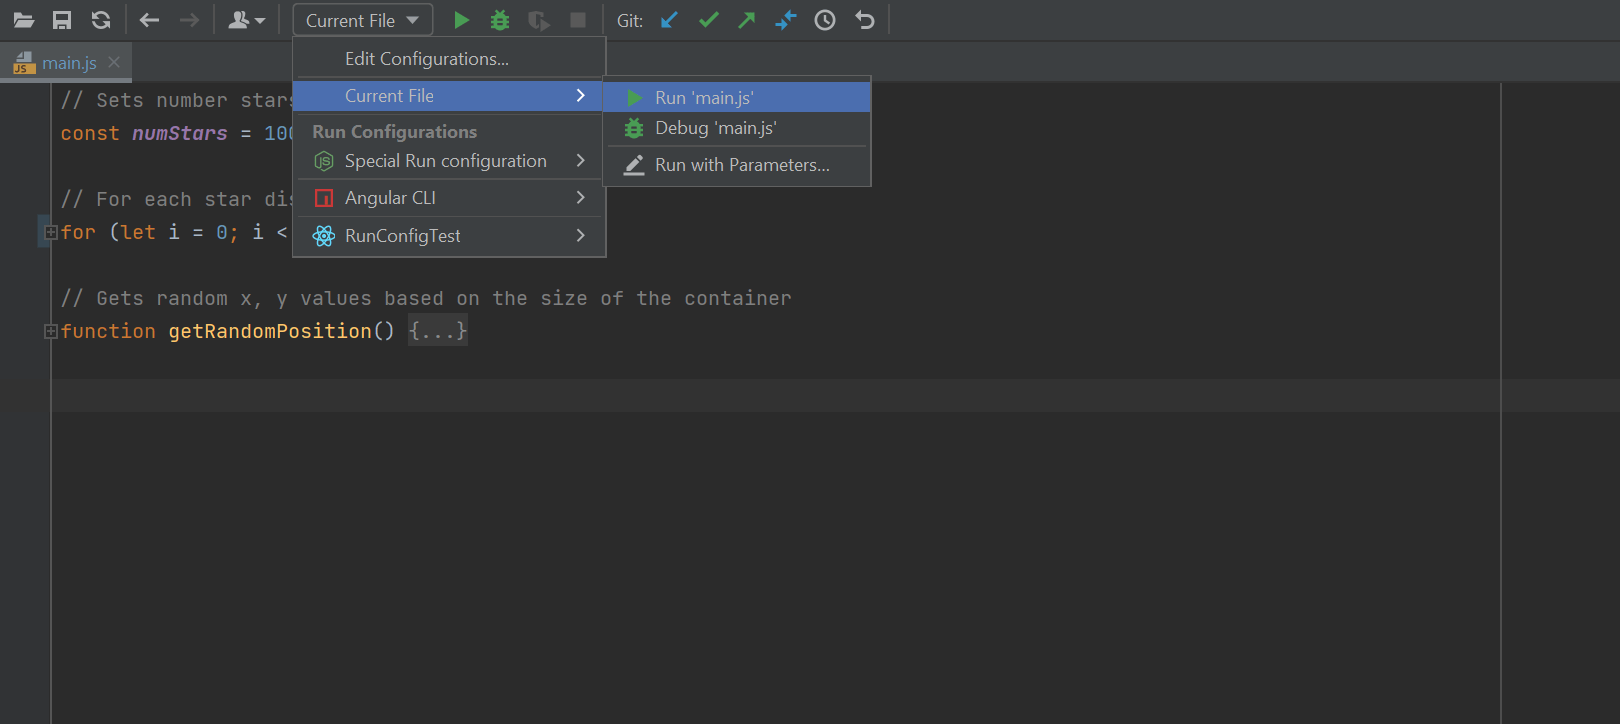Viewport: 1620px width, 724px height.
Task: Click the Save All disk icon
Action: click(x=62, y=20)
